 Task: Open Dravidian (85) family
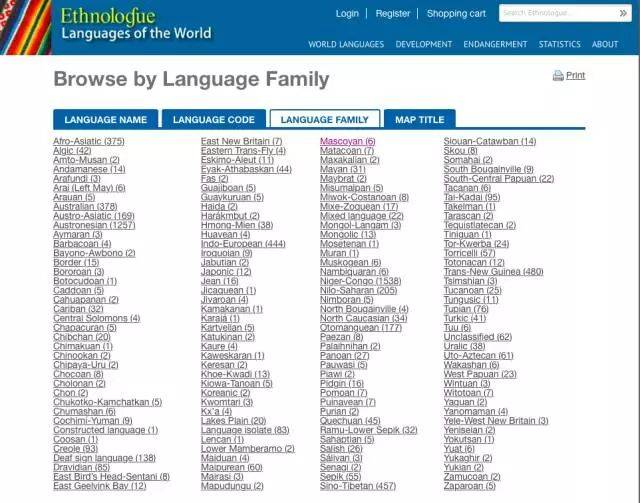pyautogui.click(x=82, y=467)
